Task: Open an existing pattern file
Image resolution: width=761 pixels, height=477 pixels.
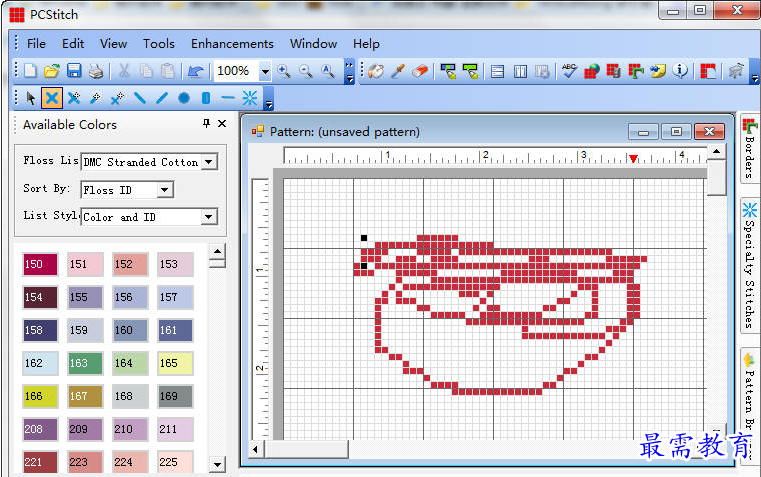Action: 51,71
